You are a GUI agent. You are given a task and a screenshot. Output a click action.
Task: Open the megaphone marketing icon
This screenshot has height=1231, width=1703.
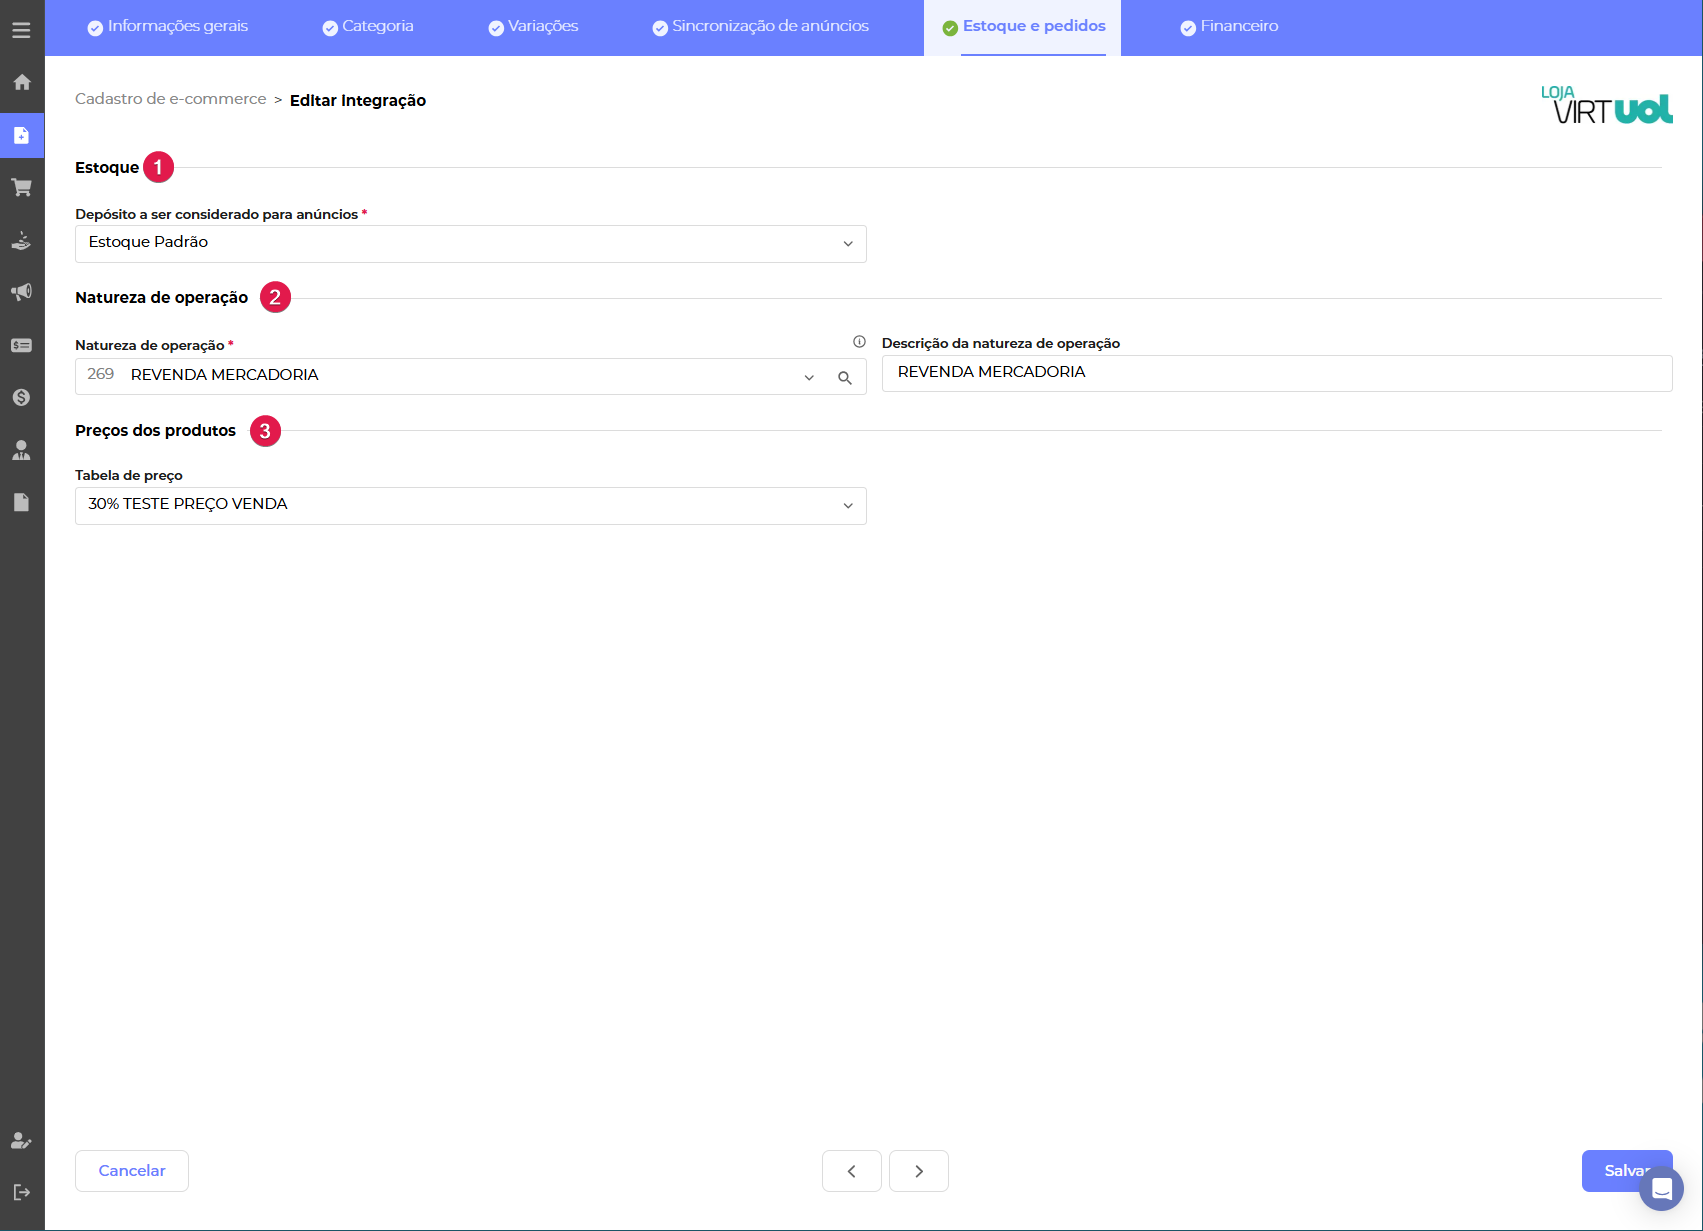coord(21,292)
